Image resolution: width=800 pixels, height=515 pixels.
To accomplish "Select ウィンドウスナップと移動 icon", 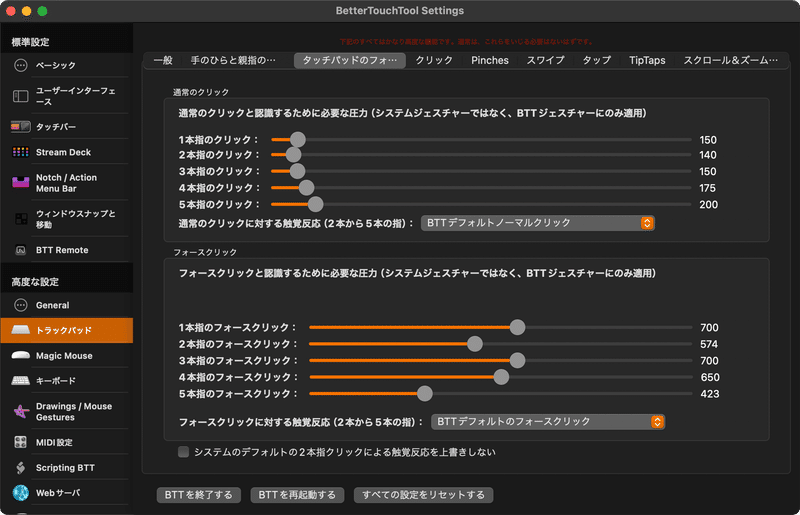I will click(21, 219).
